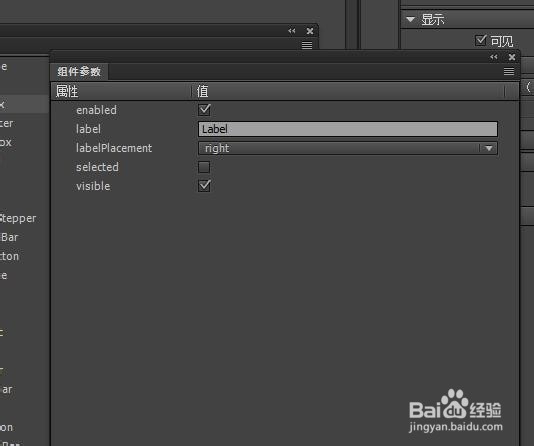Open the 组件参数 panel options menu icon
Image resolution: width=534 pixels, height=446 pixels.
click(509, 71)
